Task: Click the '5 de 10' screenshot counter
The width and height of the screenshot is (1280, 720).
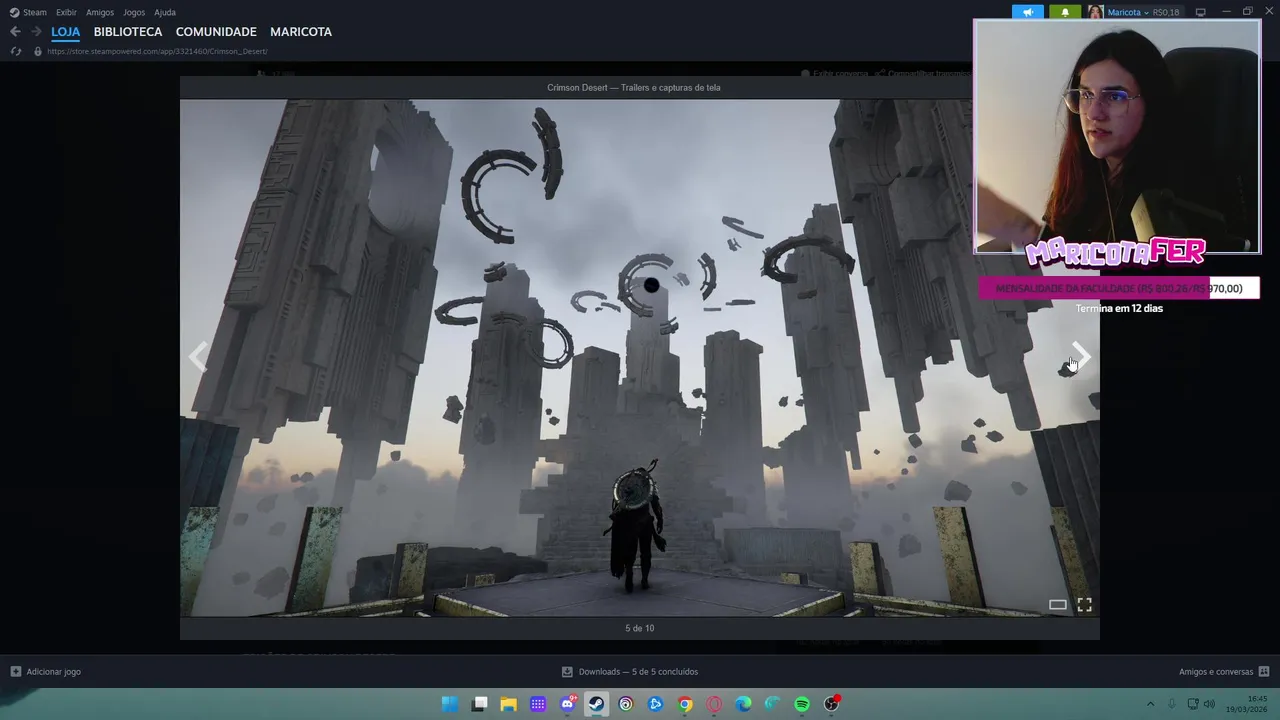Action: 640,628
